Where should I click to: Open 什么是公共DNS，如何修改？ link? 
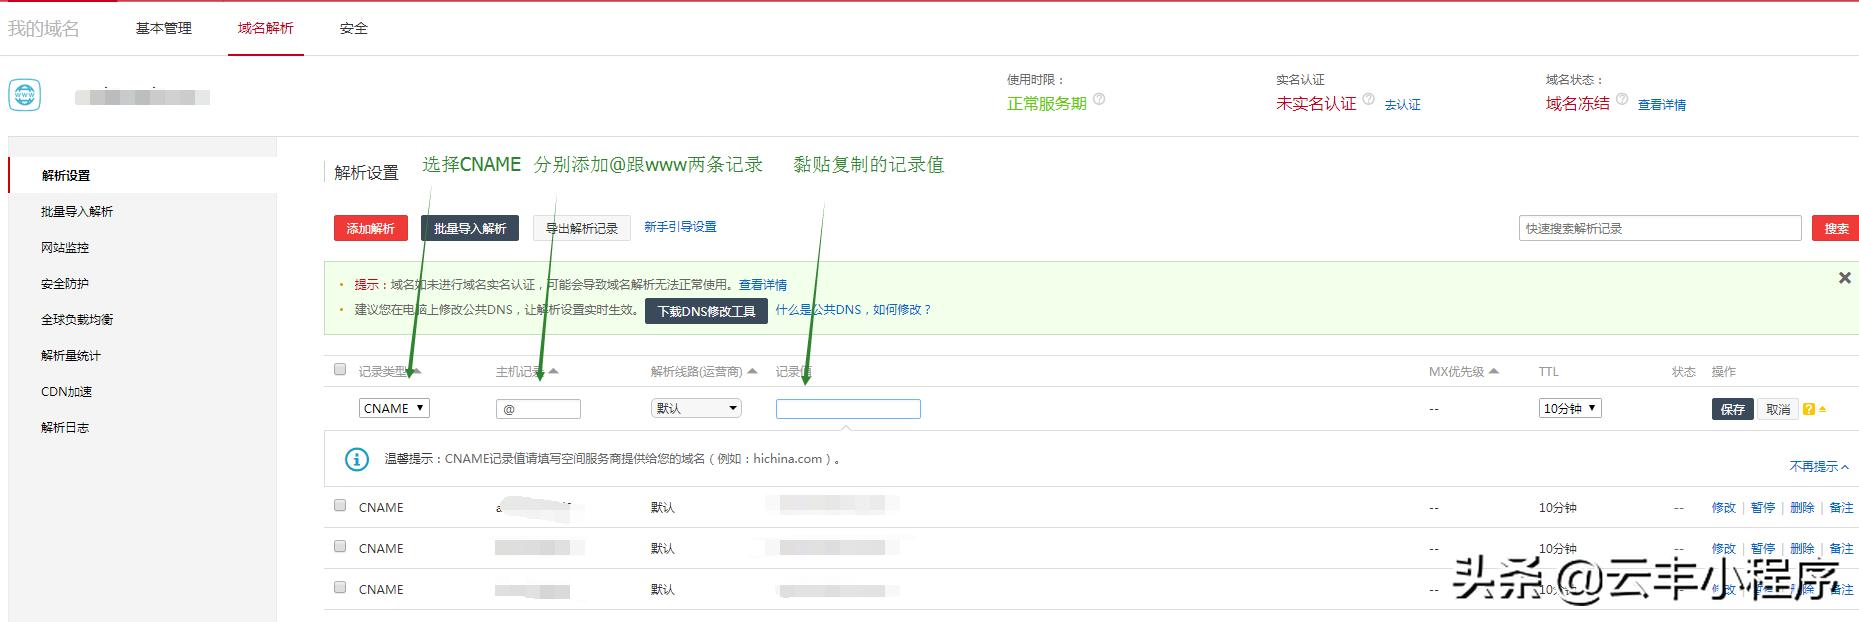[854, 310]
